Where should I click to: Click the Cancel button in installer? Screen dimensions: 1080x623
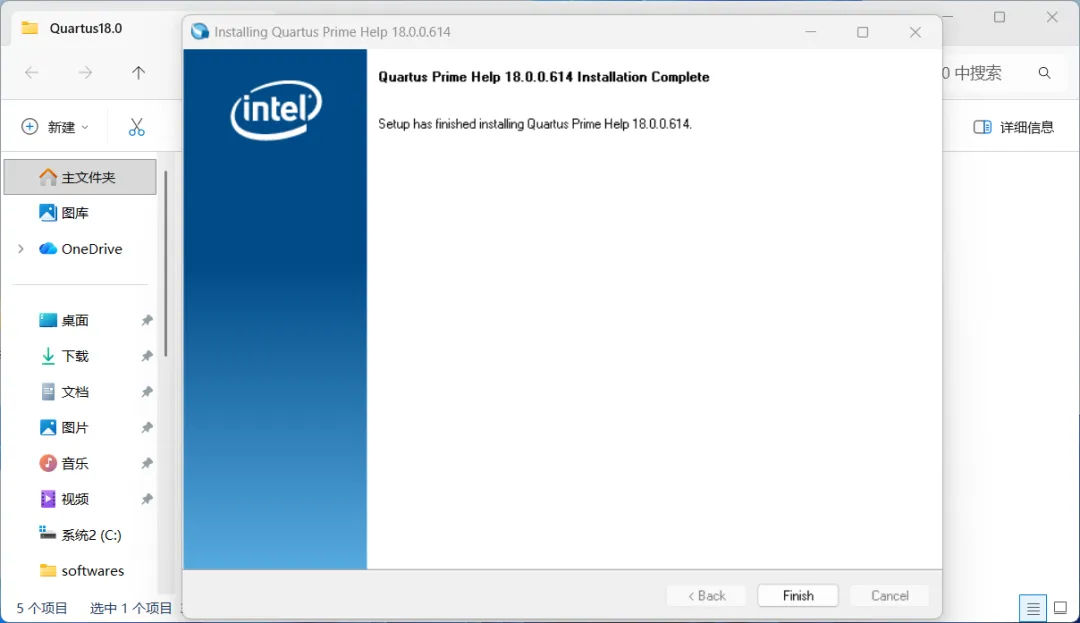point(889,595)
